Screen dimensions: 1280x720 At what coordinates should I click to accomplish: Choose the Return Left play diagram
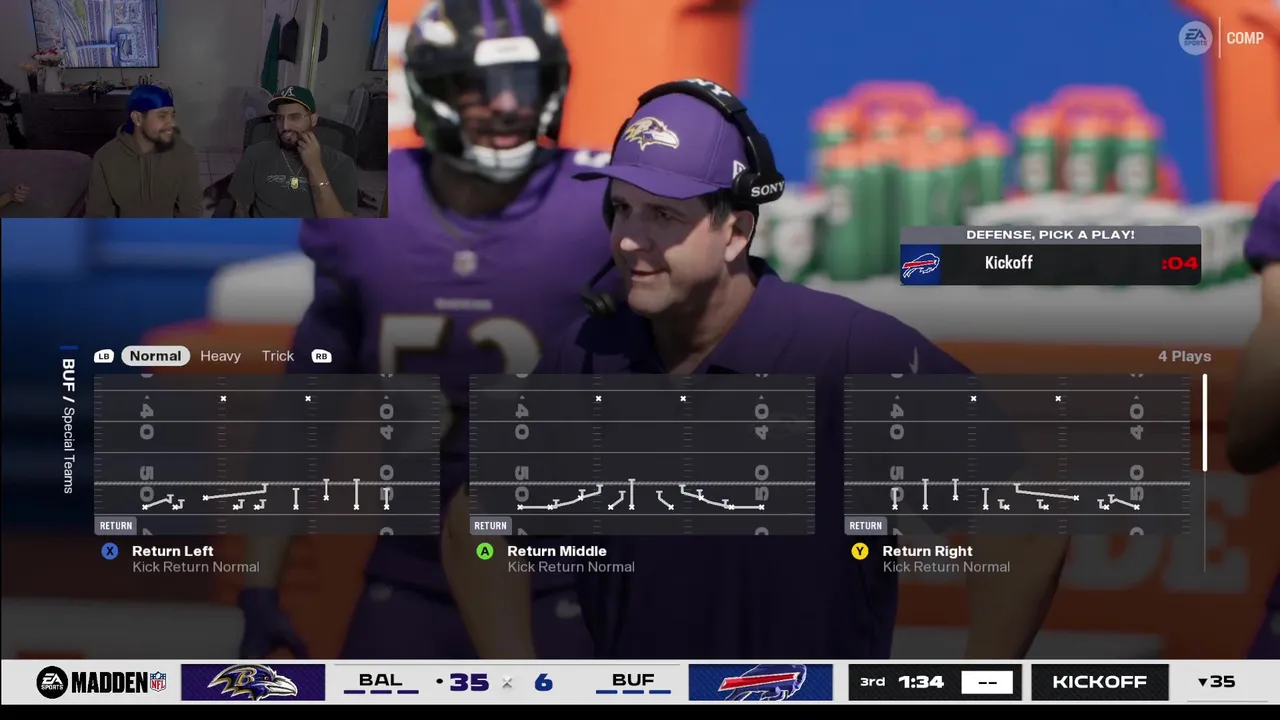click(x=267, y=454)
